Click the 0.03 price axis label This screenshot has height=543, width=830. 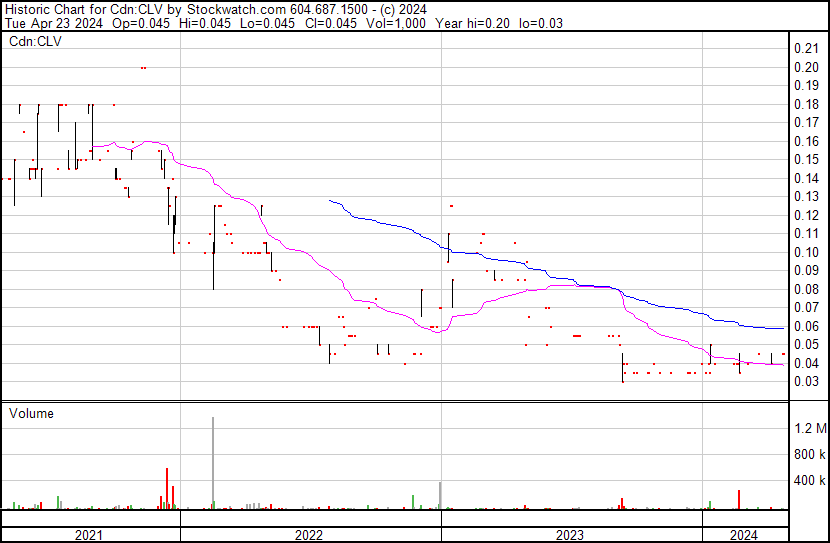805,382
